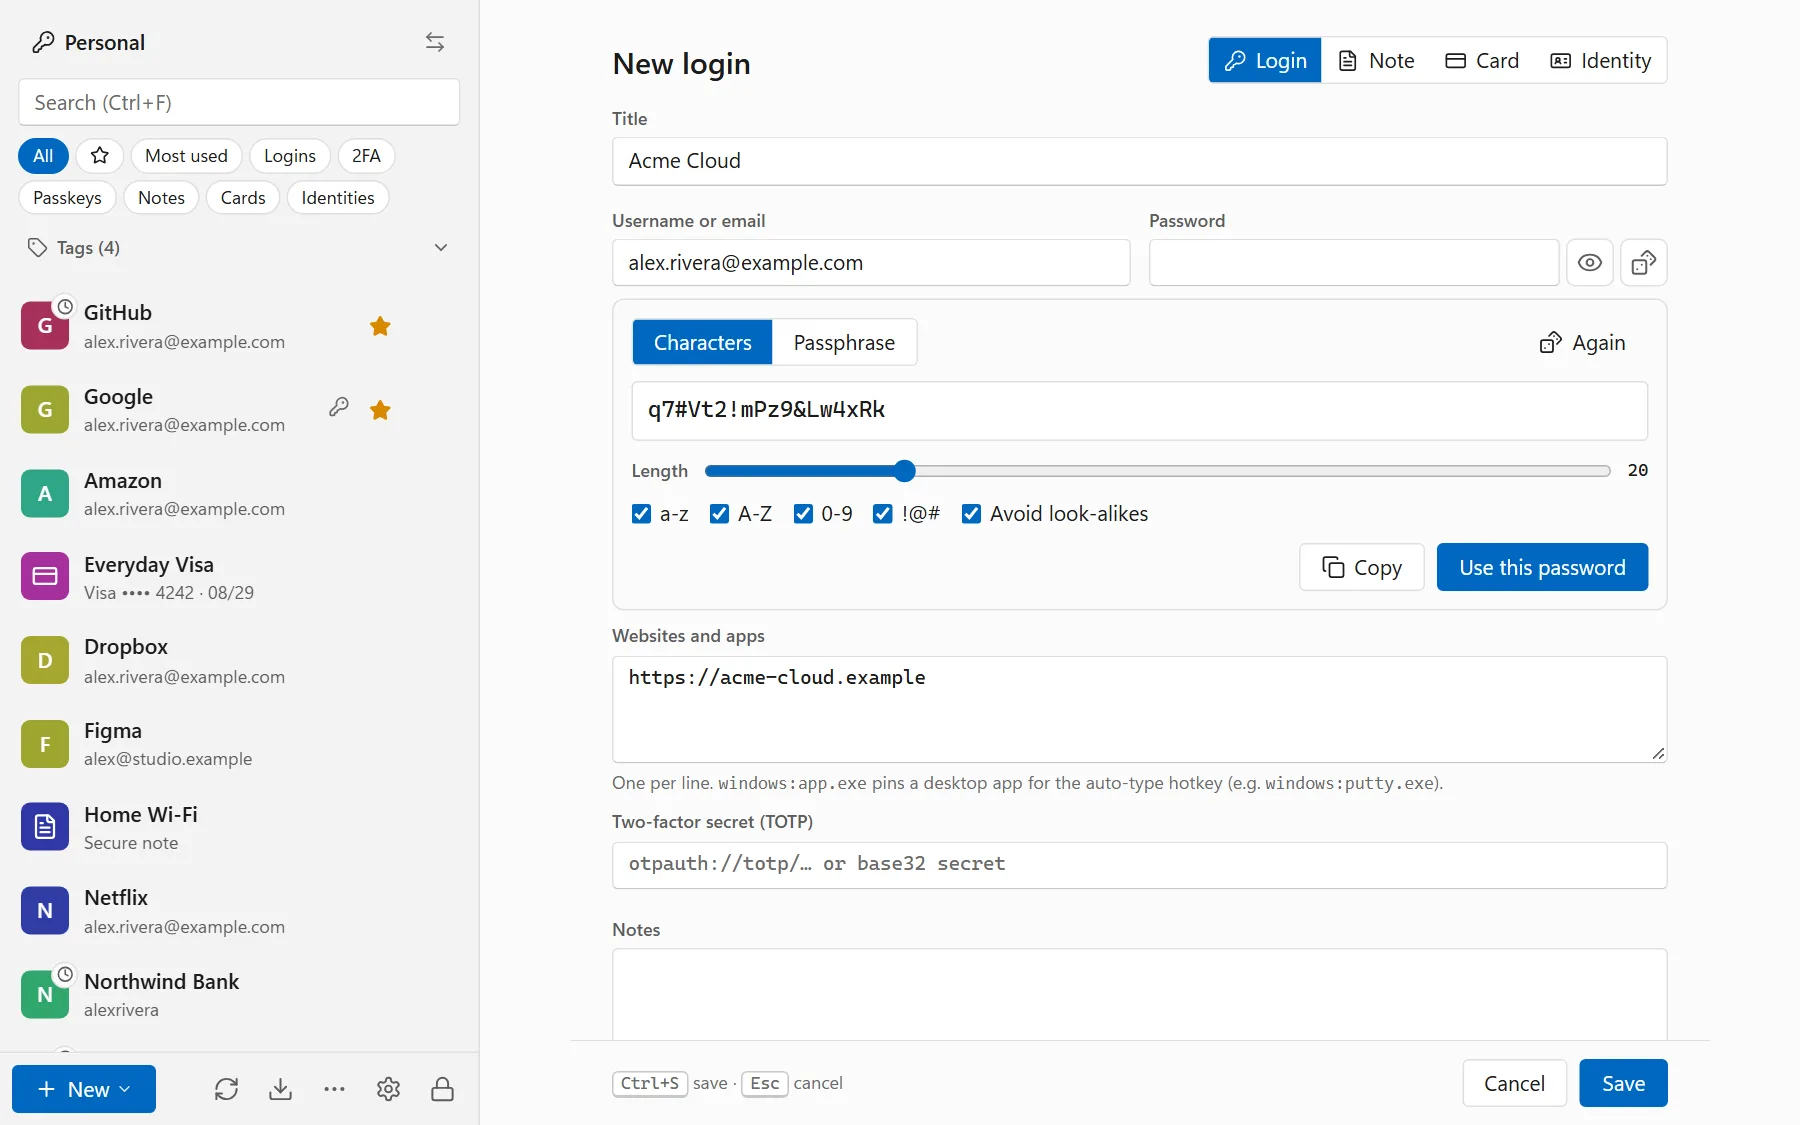The image size is (1800, 1125).
Task: Filter list by Cards
Action: pos(243,198)
